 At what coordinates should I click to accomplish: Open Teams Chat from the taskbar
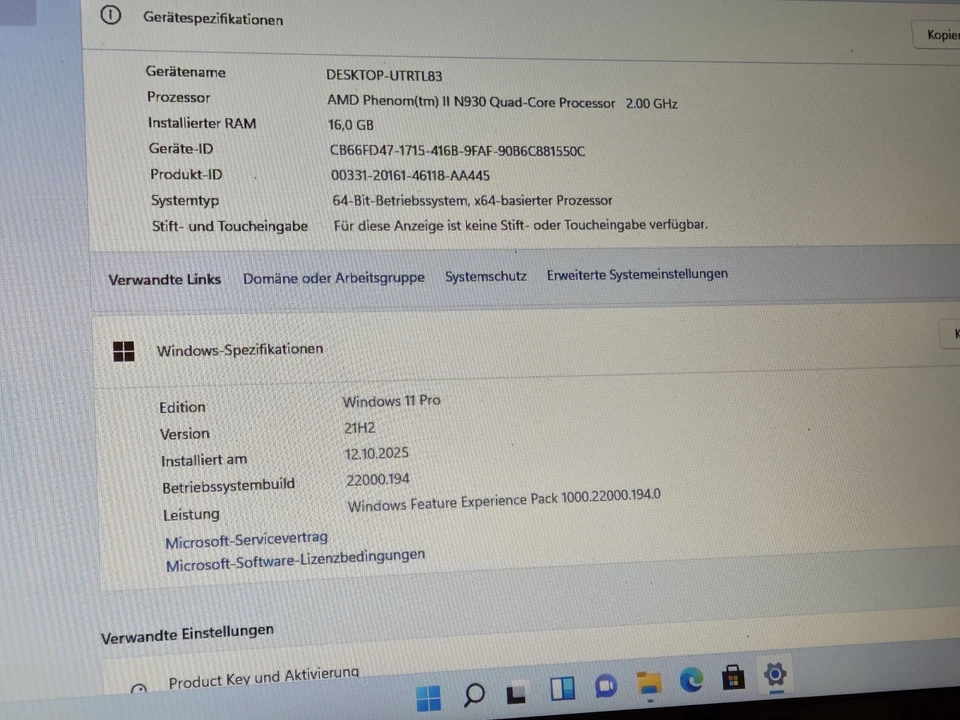605,687
